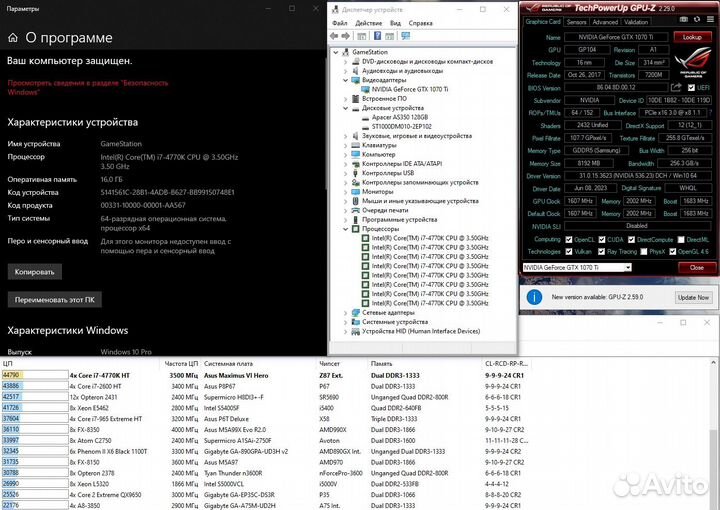The width and height of the screenshot is (720, 510).
Task: Click the Driver Version field in GPU-Z
Action: (637, 175)
